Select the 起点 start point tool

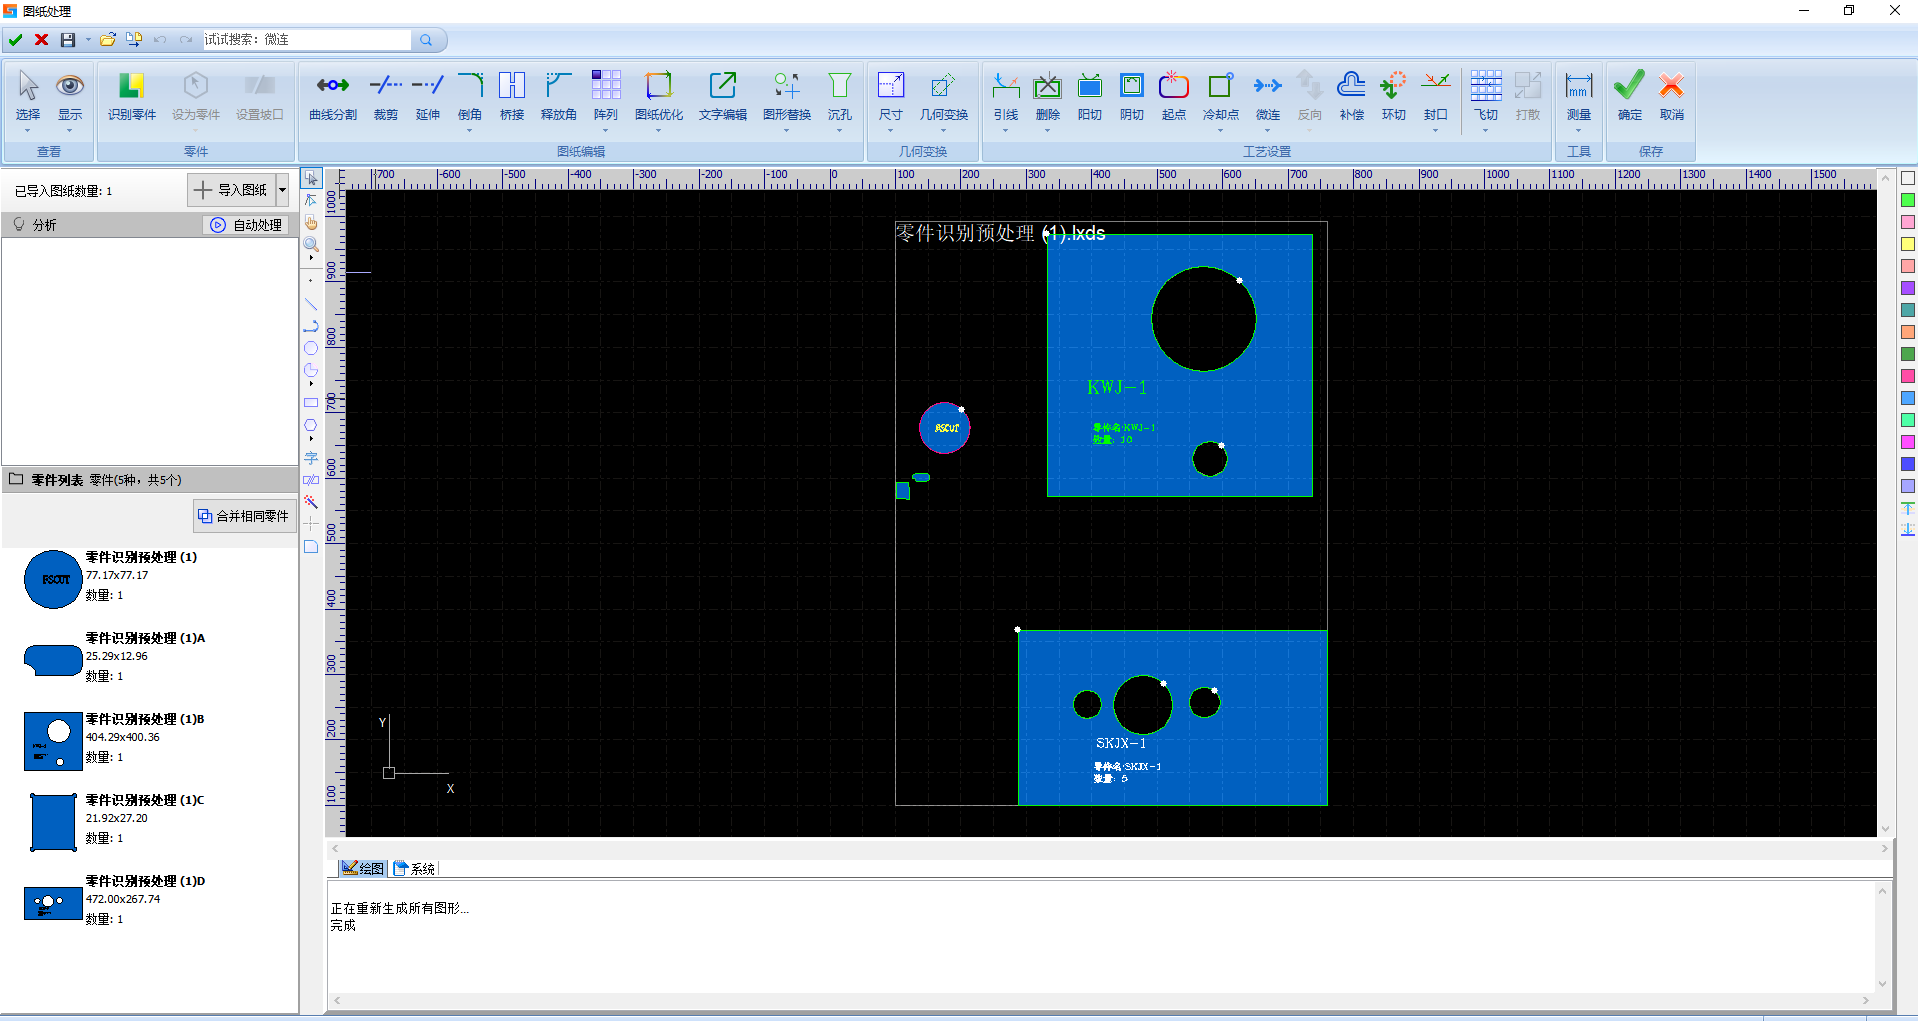[x=1174, y=96]
